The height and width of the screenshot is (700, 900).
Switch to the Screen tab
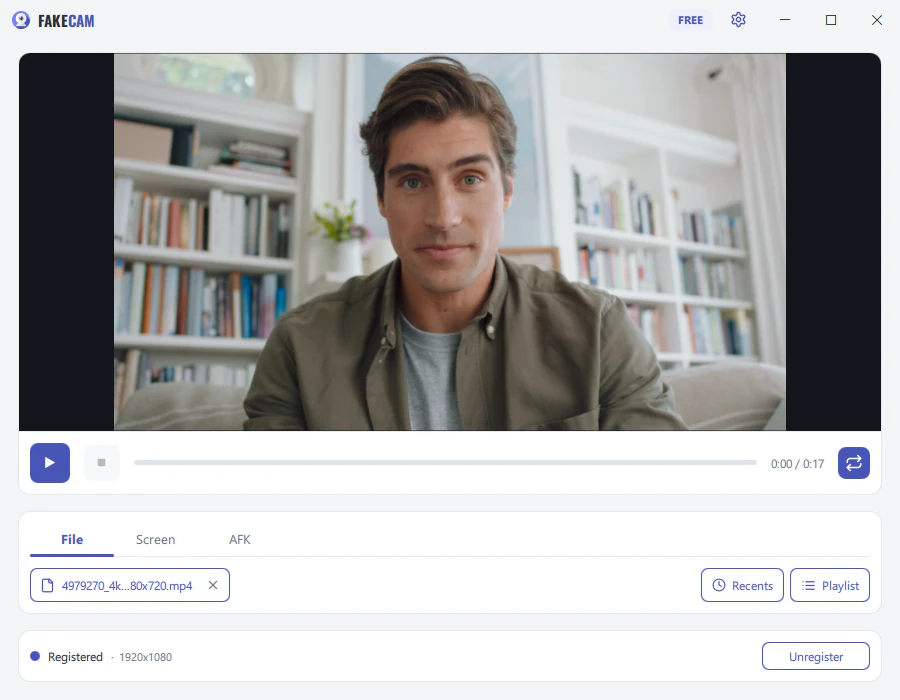click(156, 540)
